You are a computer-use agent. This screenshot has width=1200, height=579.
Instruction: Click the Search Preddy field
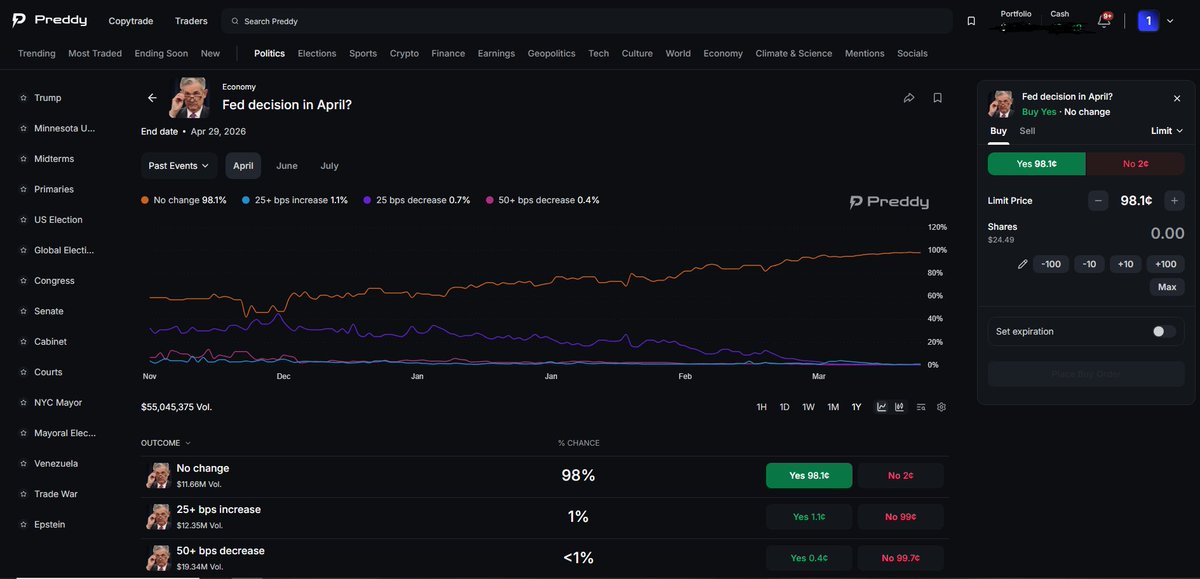(x=585, y=21)
